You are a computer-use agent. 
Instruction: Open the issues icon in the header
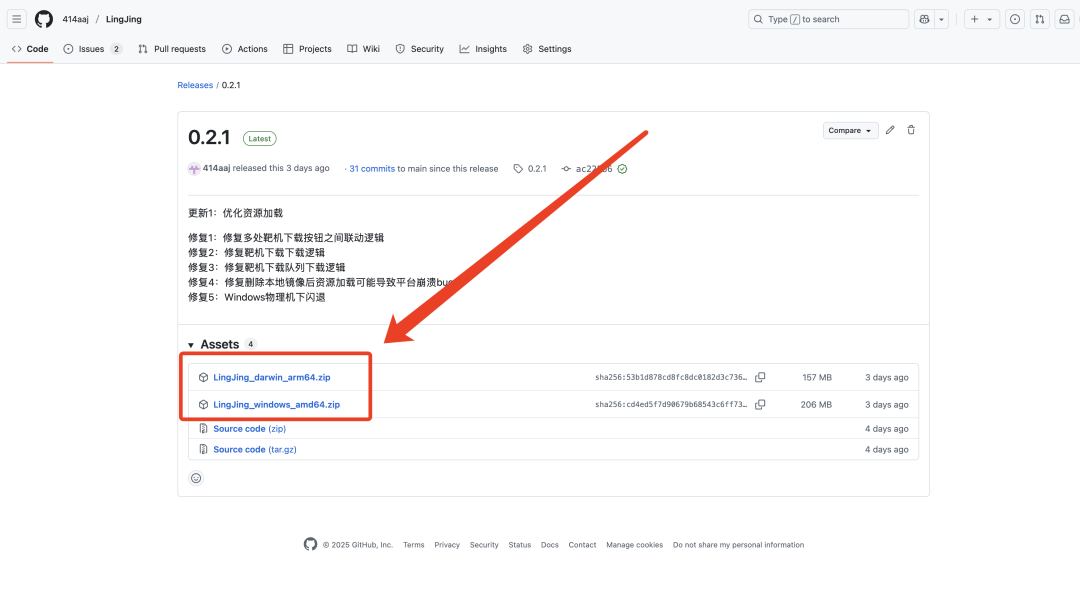[x=1015, y=19]
